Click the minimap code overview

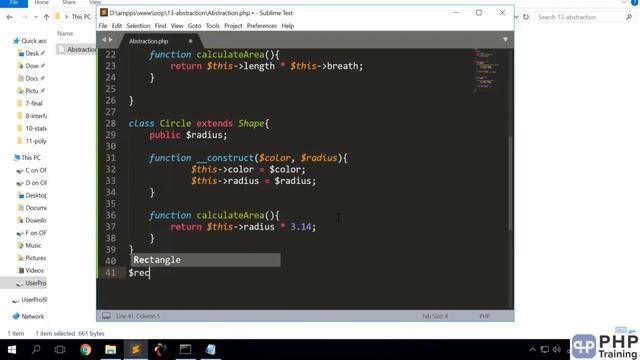point(487,70)
